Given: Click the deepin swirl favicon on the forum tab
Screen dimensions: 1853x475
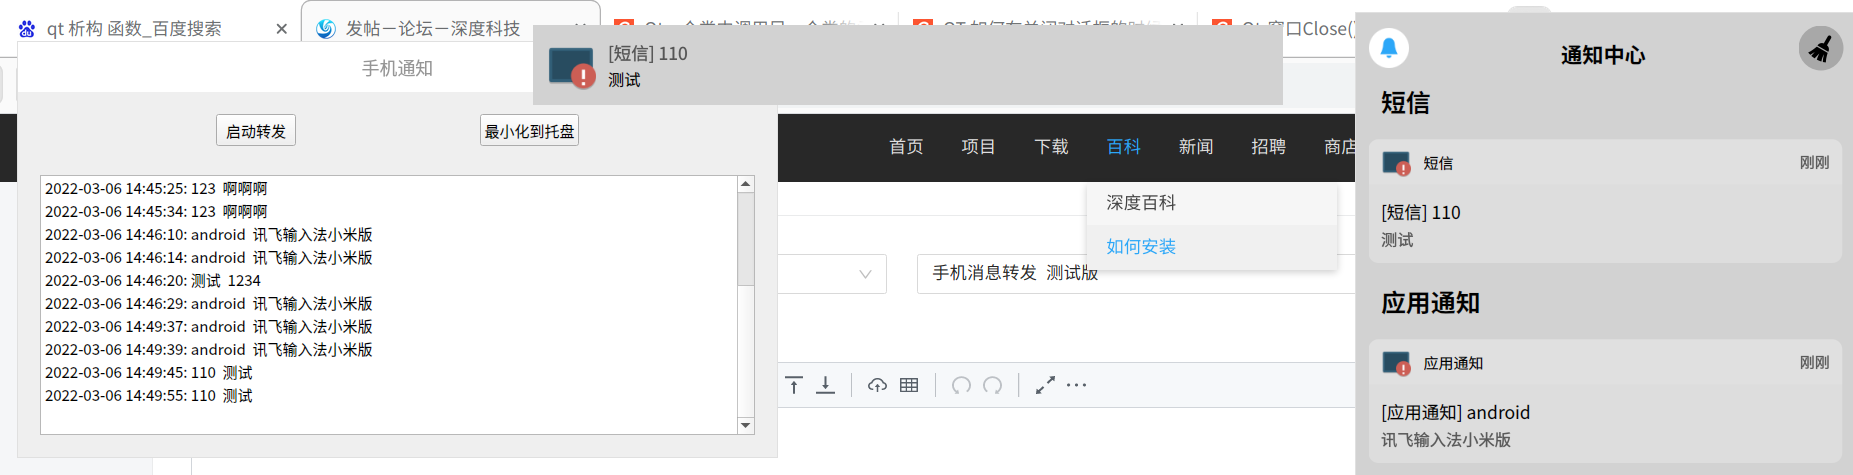Looking at the screenshot, I should 325,29.
